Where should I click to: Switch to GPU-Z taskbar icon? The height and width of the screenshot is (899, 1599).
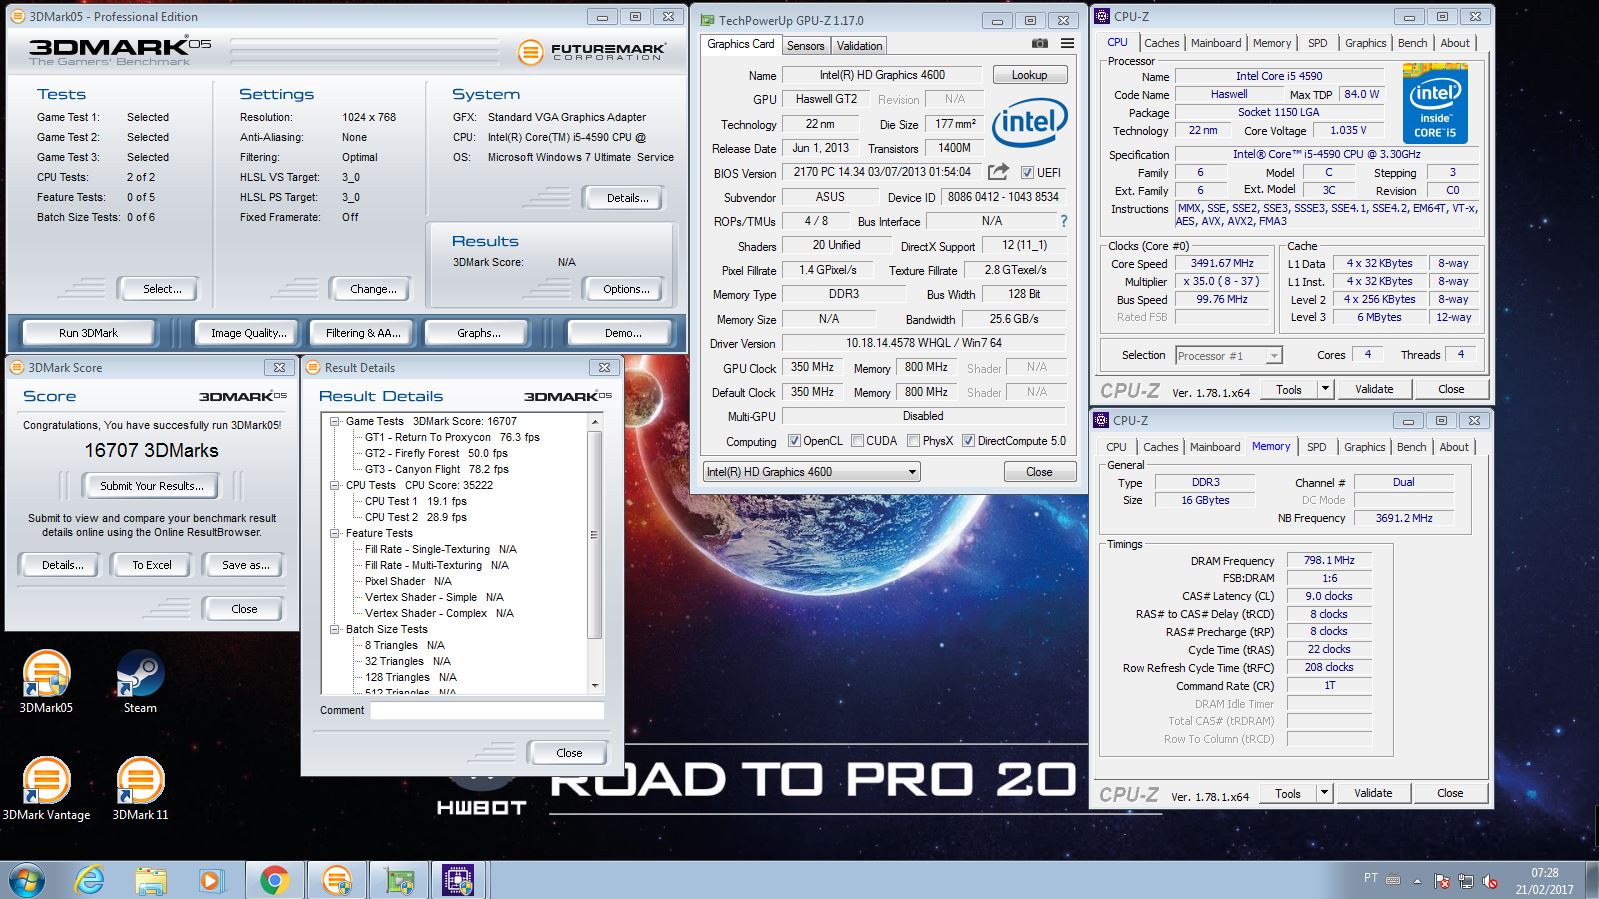pyautogui.click(x=399, y=880)
